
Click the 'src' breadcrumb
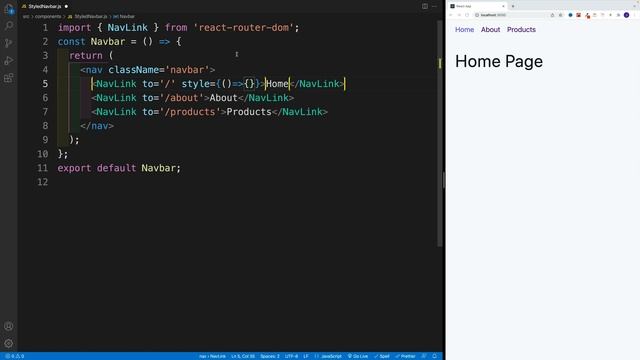click(x=26, y=17)
